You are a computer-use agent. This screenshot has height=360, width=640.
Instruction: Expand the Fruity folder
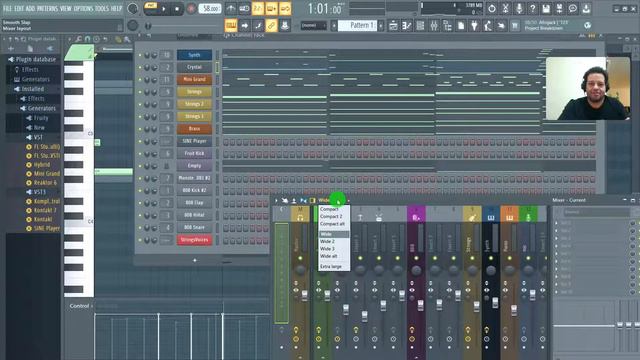(37, 118)
